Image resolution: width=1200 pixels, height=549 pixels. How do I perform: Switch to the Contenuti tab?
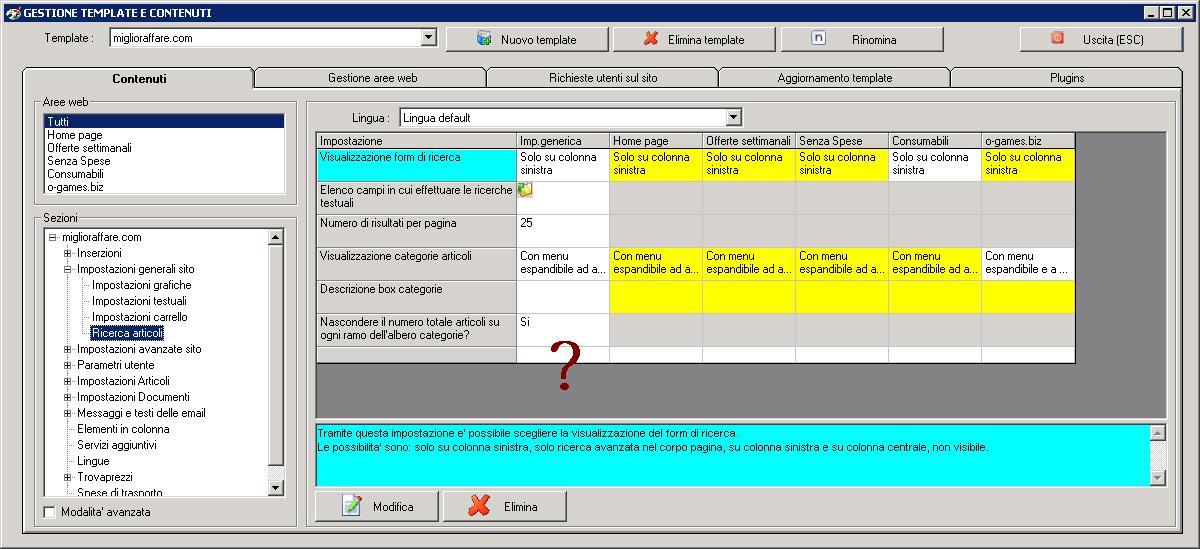click(x=139, y=78)
